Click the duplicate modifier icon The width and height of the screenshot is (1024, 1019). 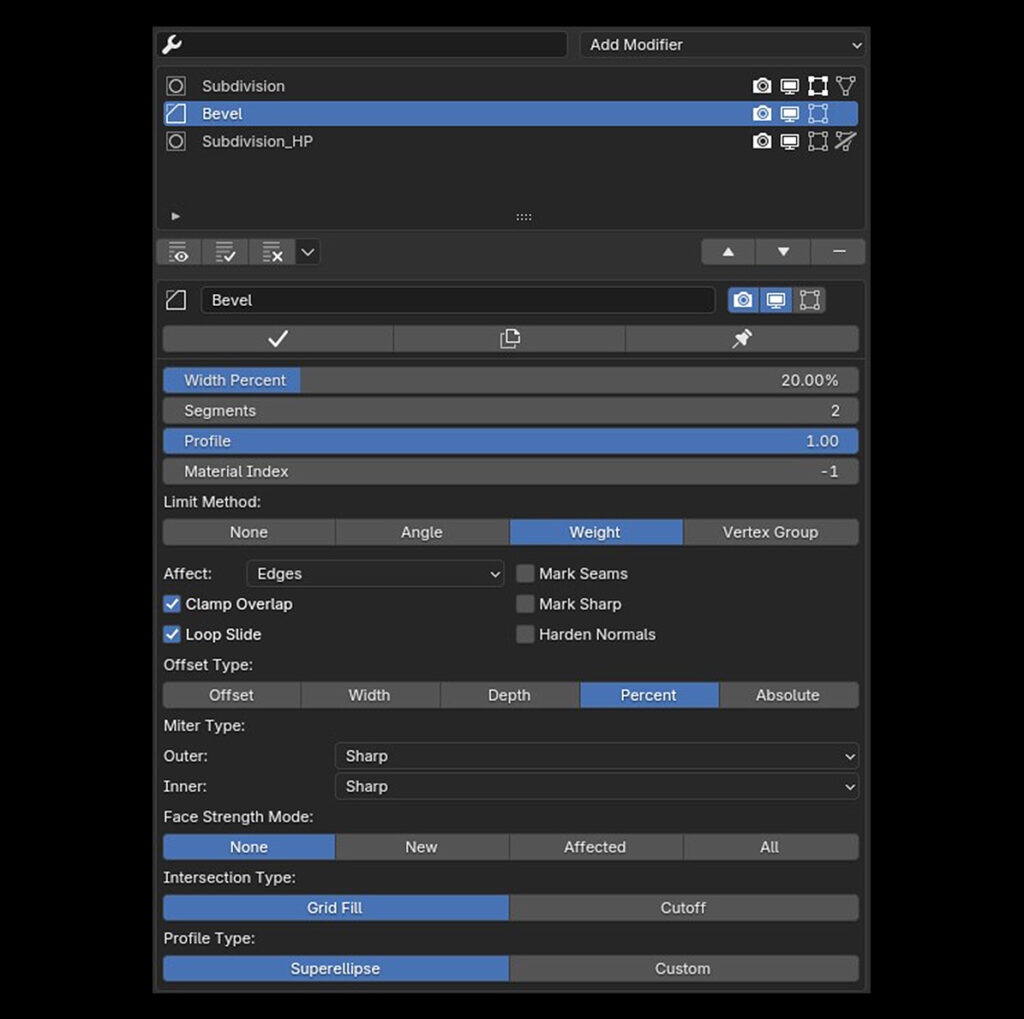[509, 339]
